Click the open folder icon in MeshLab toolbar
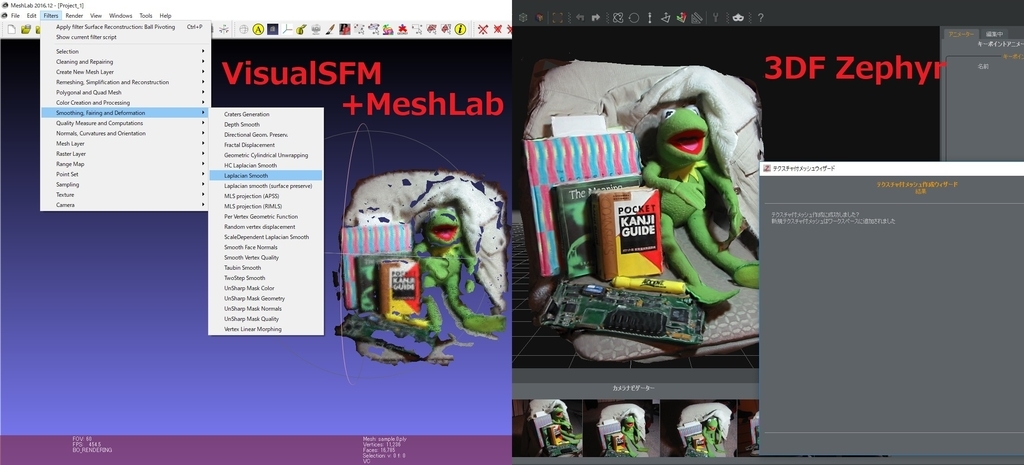Image resolution: width=1024 pixels, height=465 pixels. (x=26, y=29)
